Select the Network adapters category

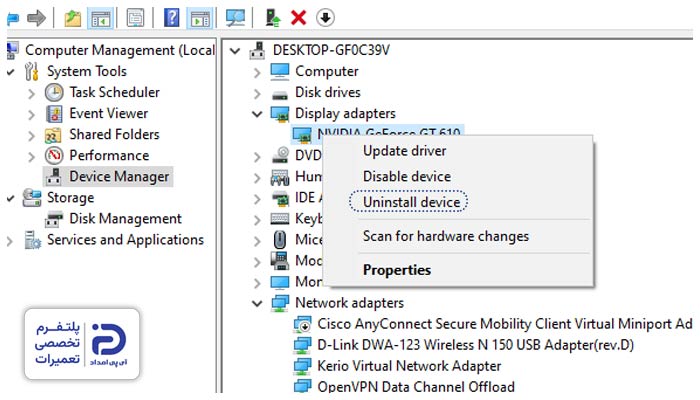coord(349,303)
